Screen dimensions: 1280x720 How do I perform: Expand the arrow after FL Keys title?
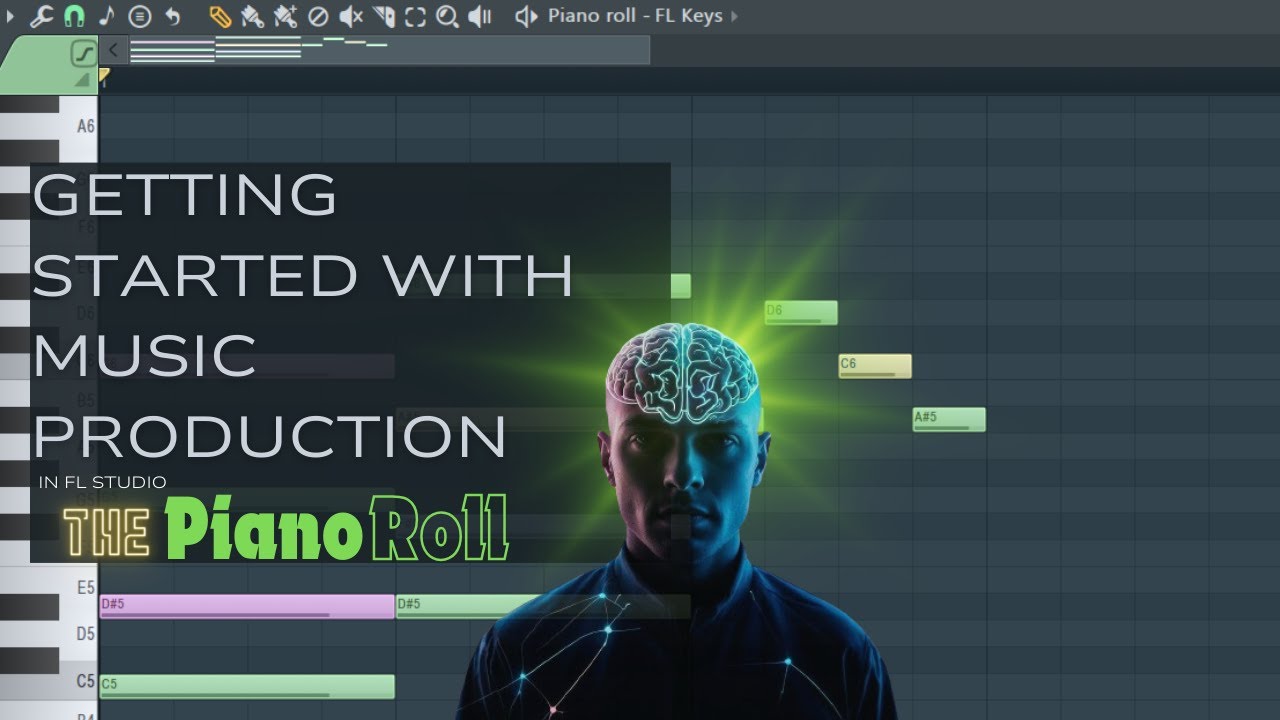(735, 16)
